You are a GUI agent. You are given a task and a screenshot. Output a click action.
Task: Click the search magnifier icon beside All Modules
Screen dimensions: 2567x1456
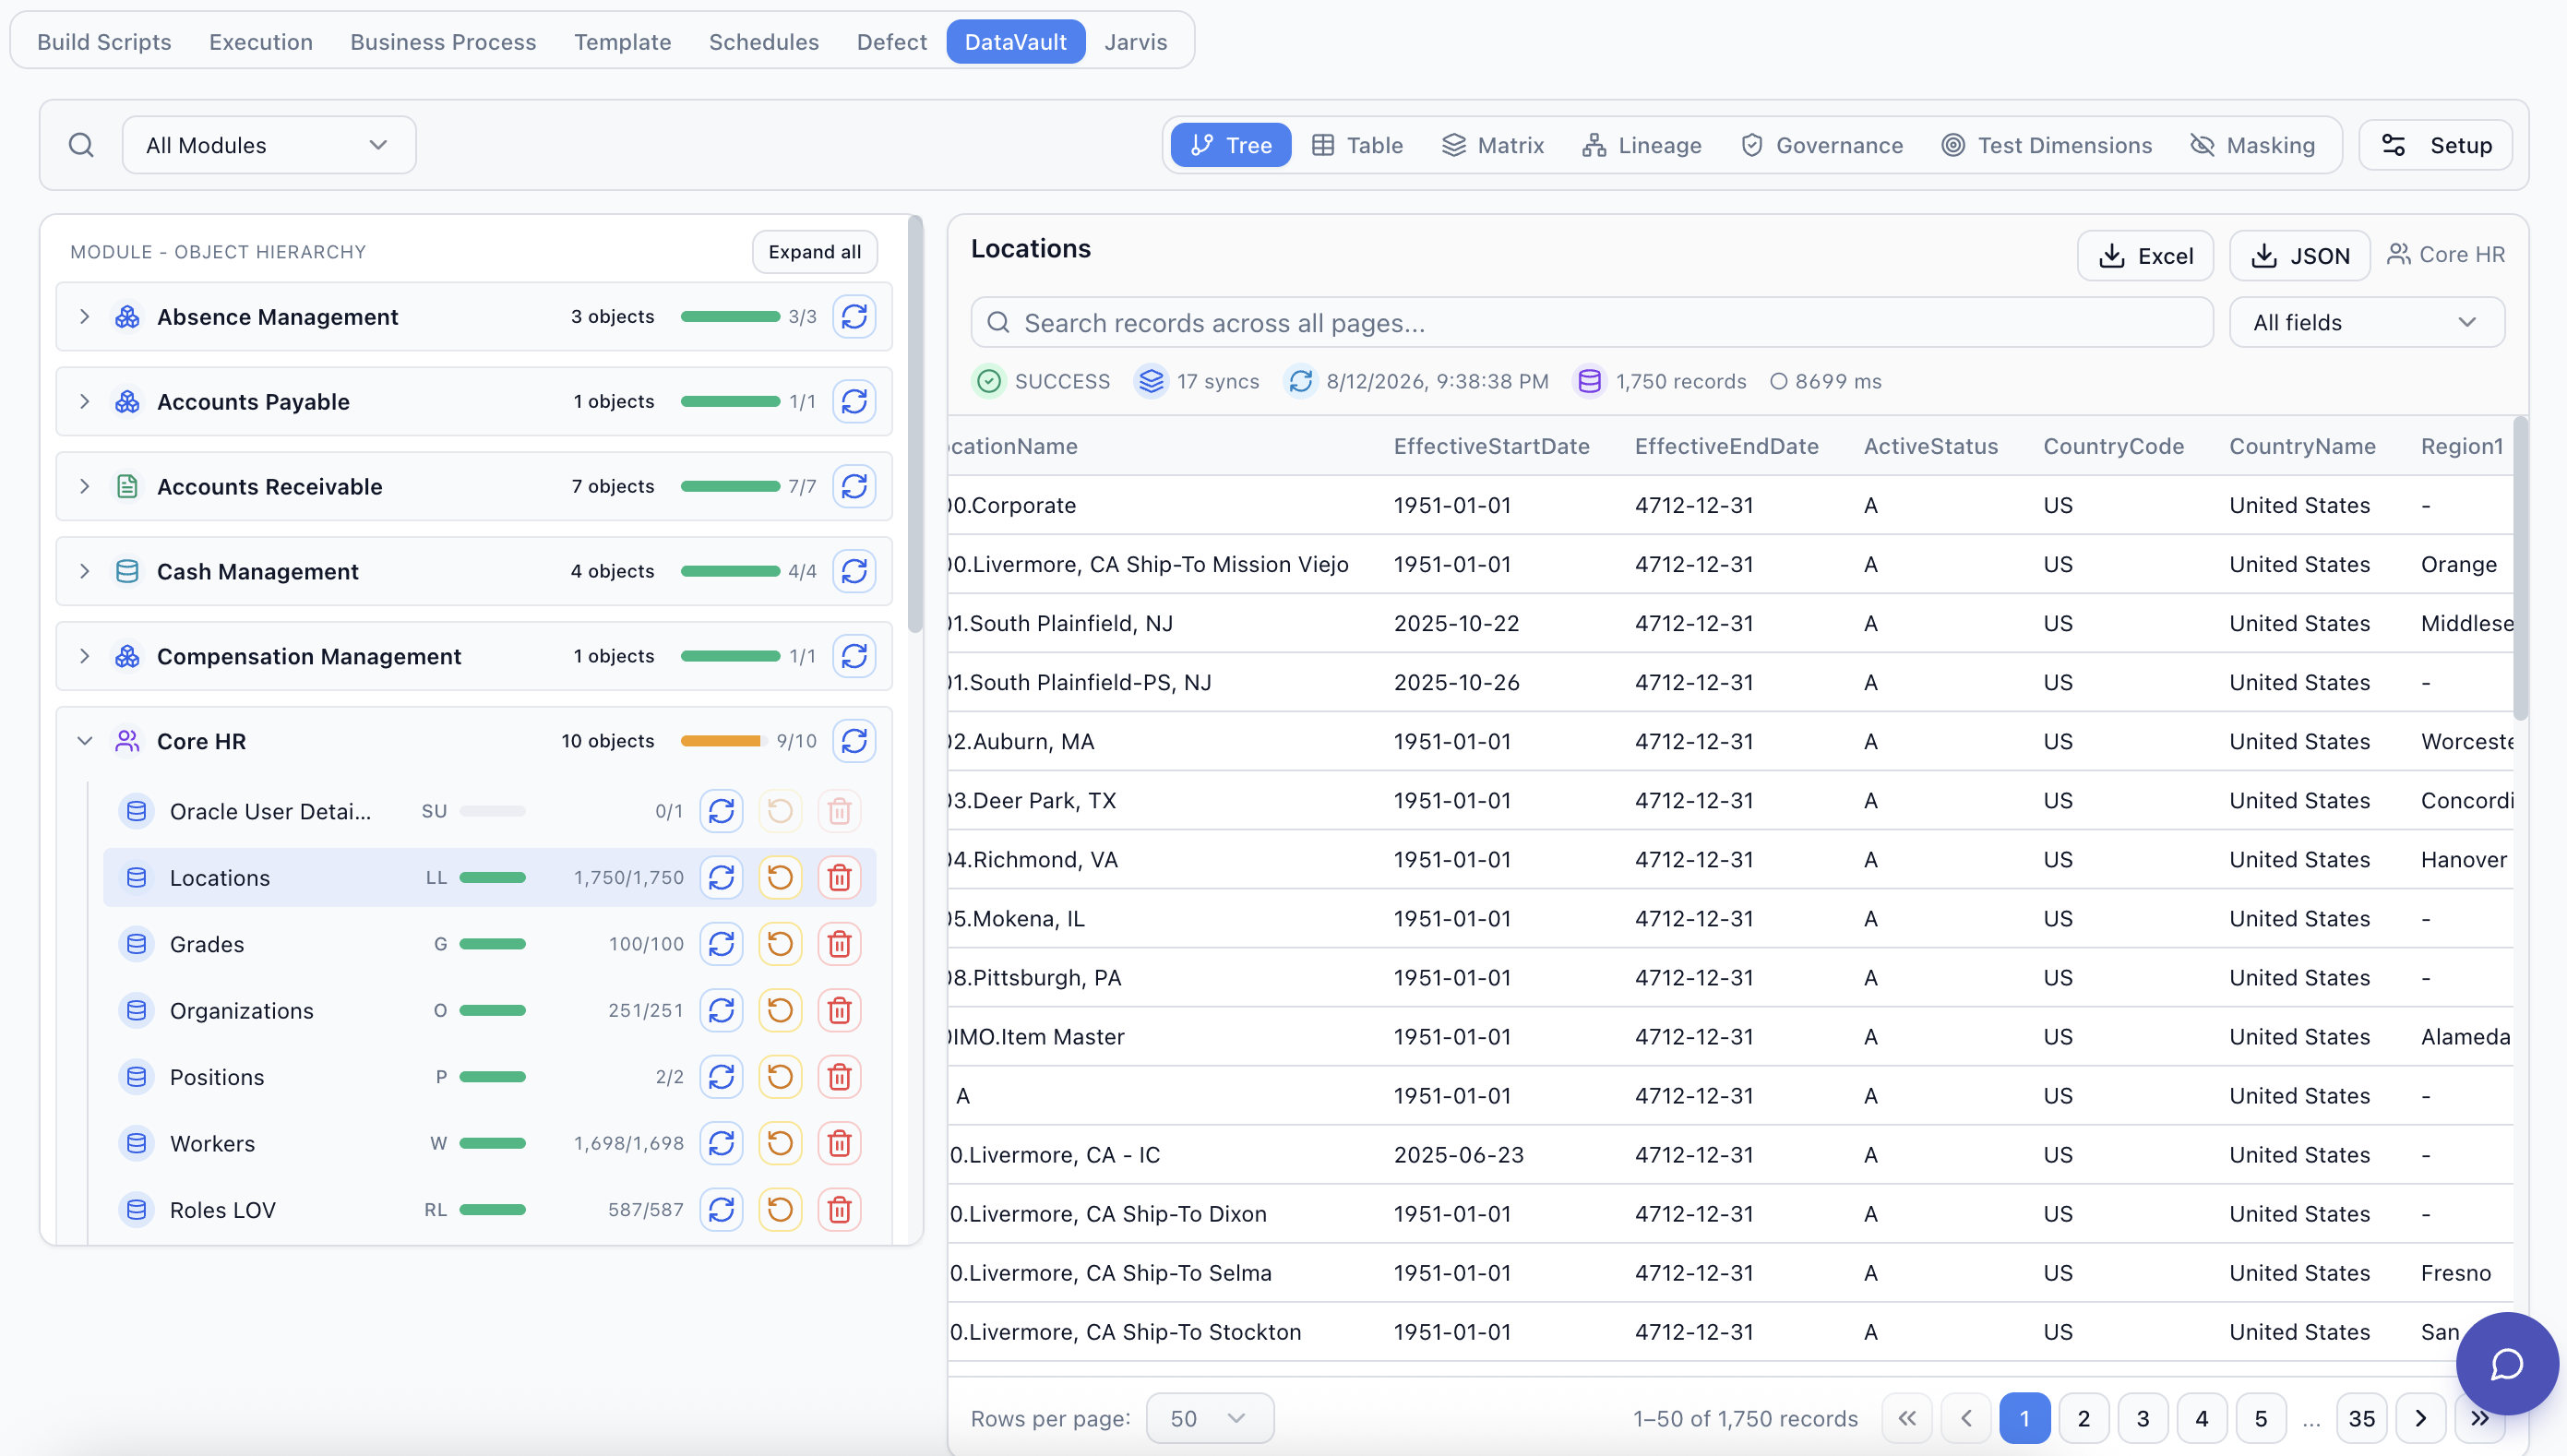click(x=81, y=145)
